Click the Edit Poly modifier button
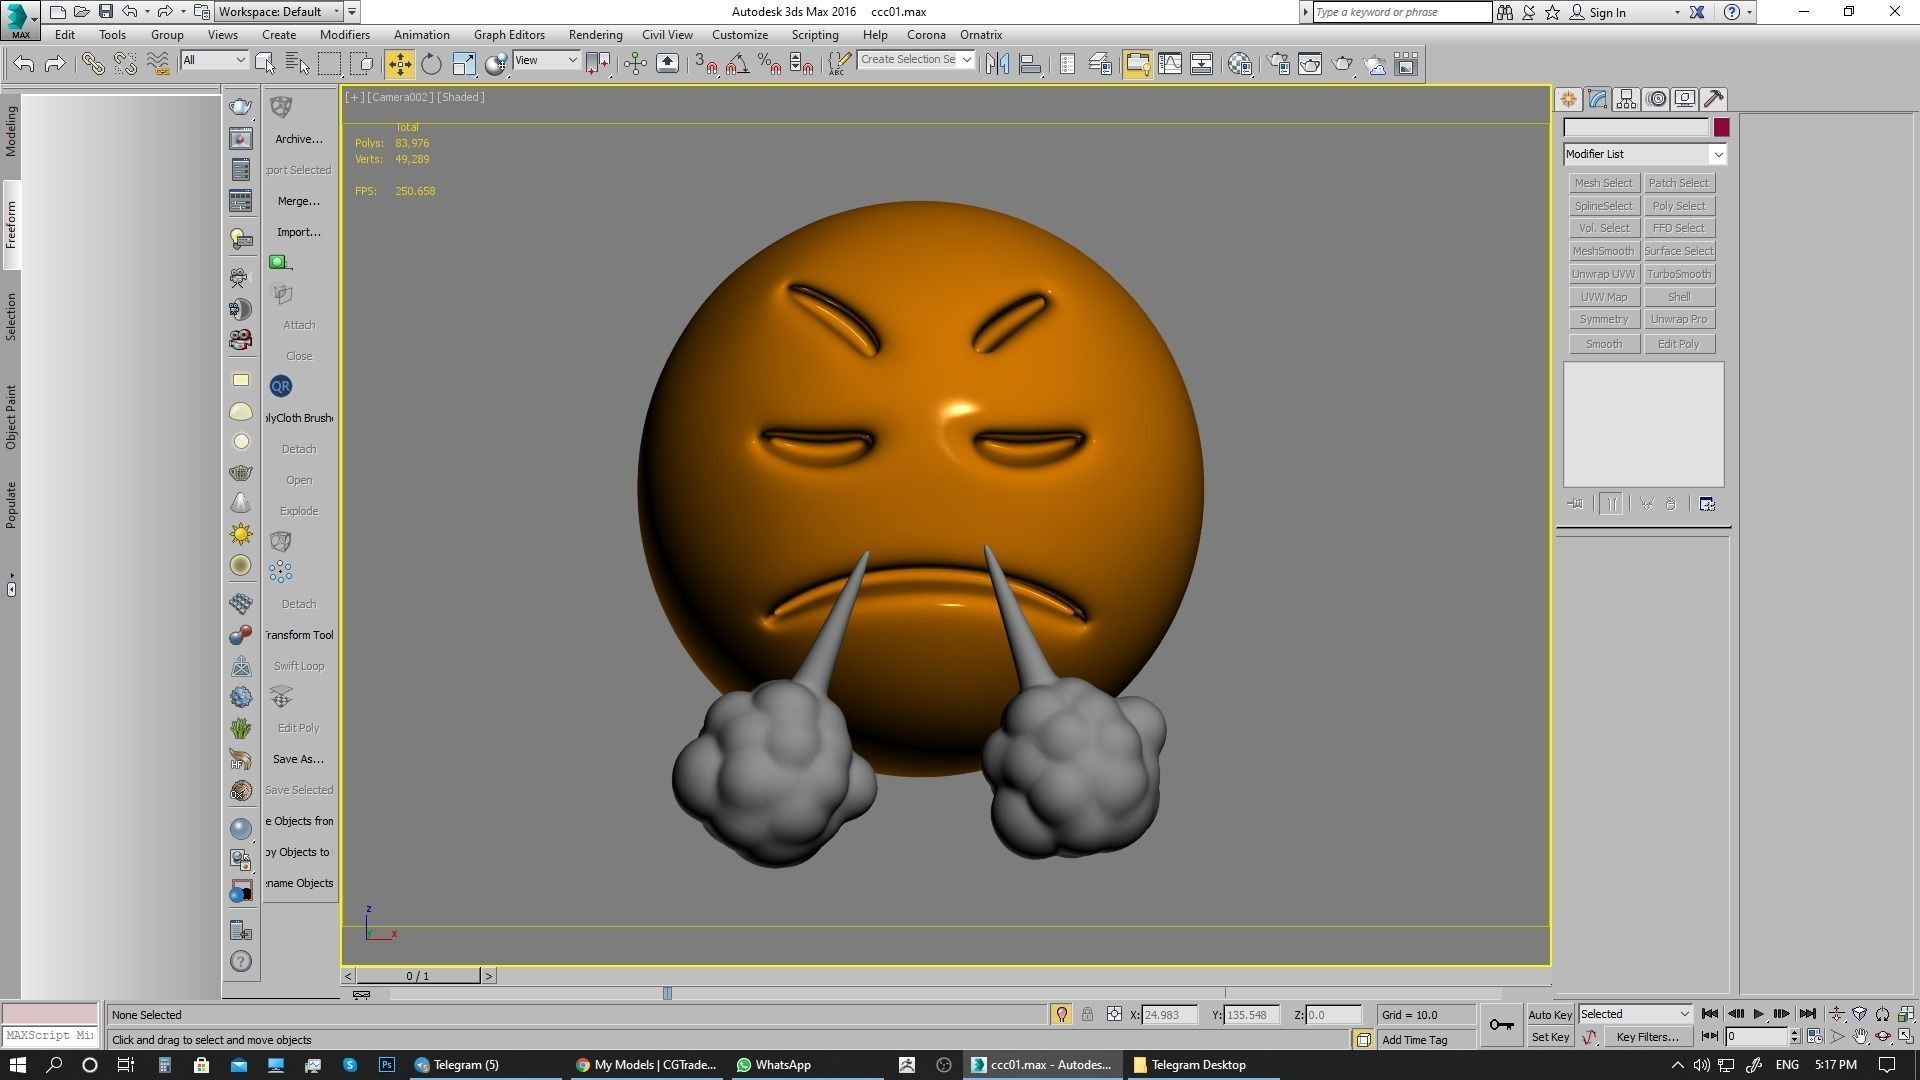This screenshot has height=1080, width=1920. [x=1679, y=344]
